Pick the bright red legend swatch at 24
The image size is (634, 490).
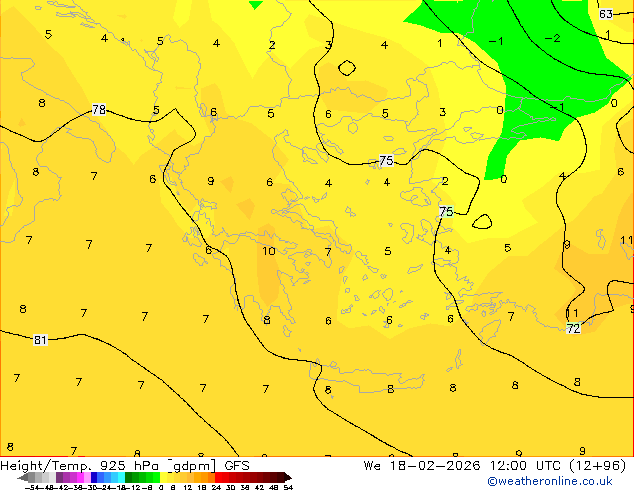tap(218, 477)
